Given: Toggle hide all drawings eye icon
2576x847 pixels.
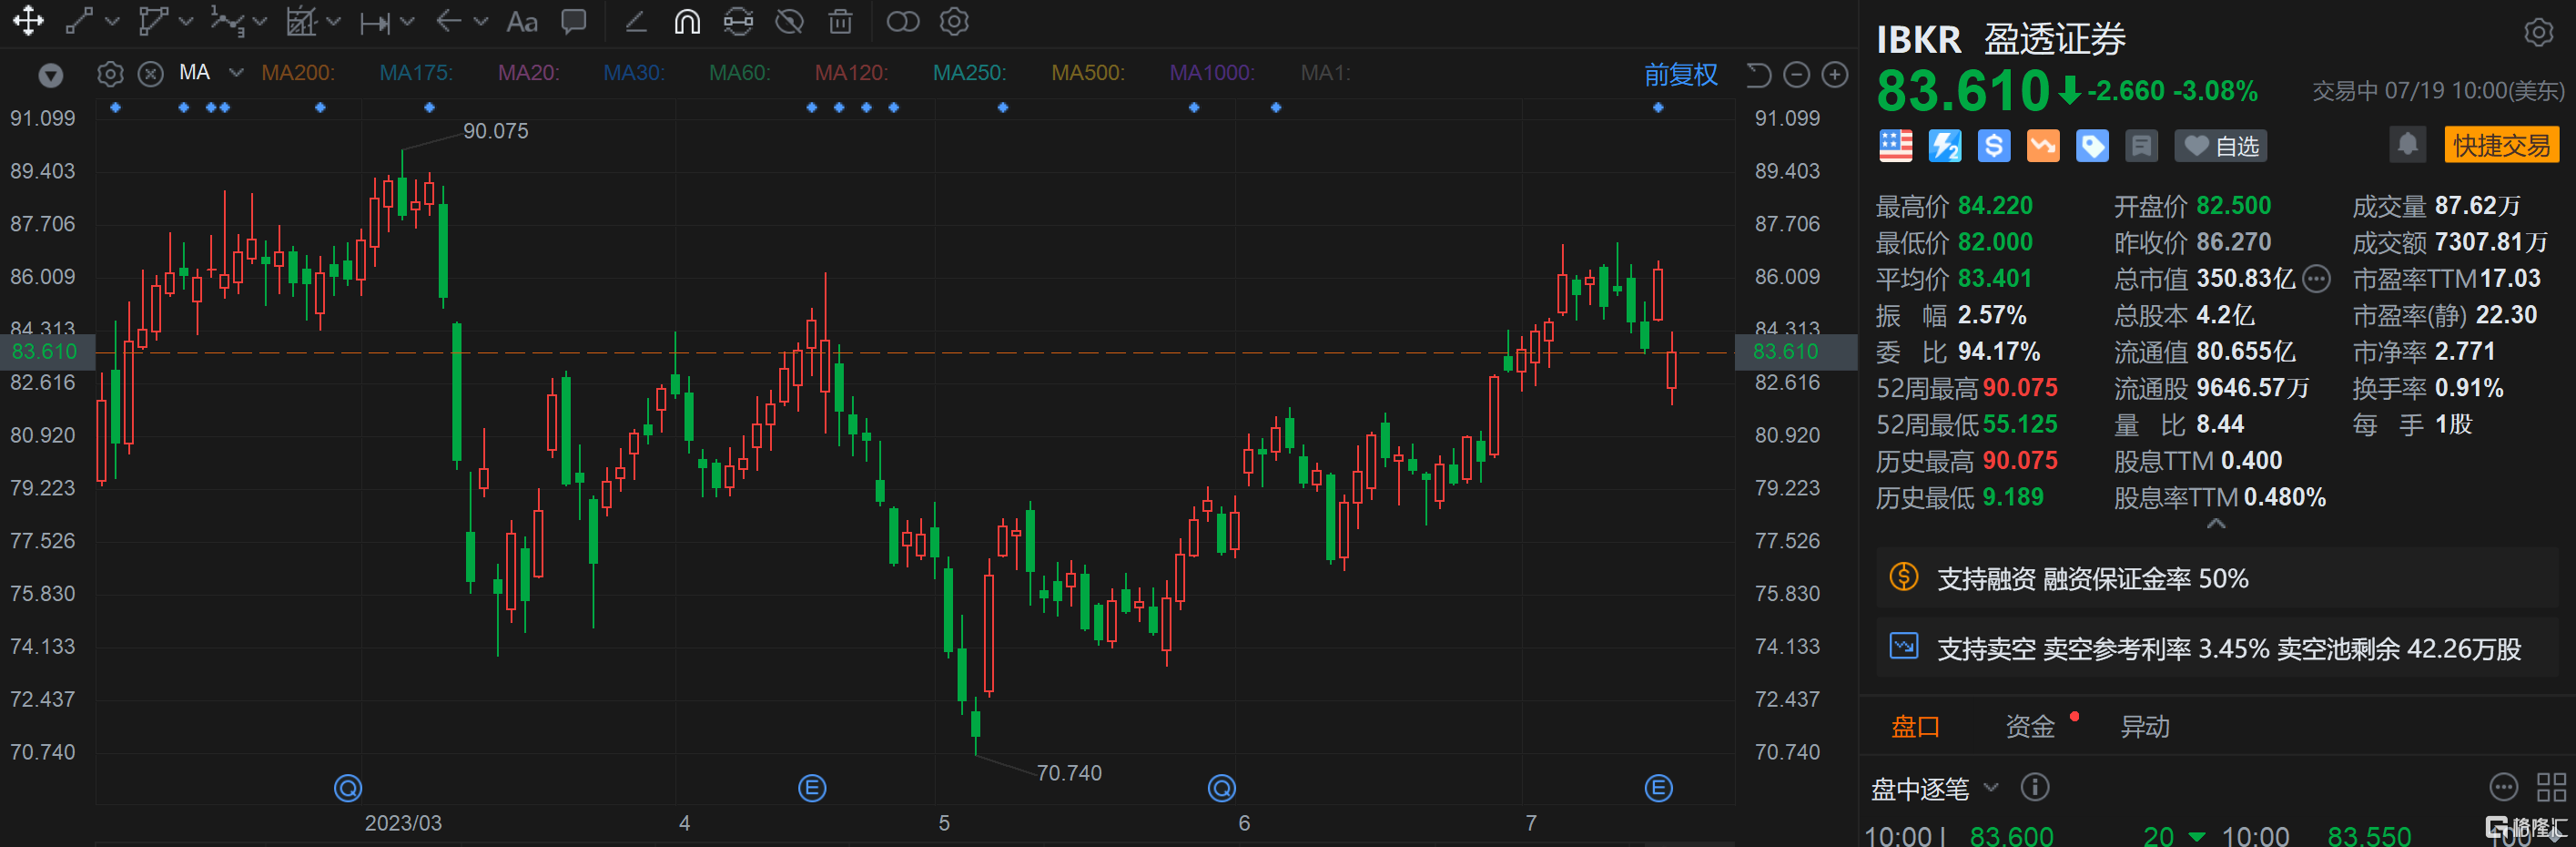Looking at the screenshot, I should (789, 22).
